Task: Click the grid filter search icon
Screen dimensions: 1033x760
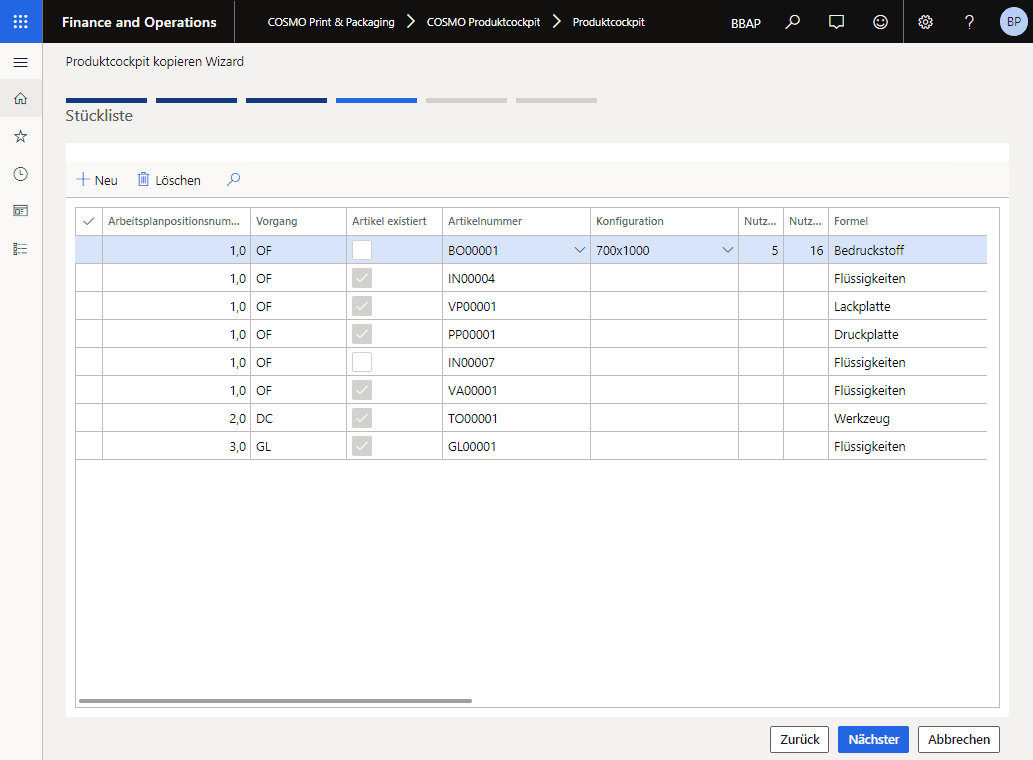Action: [x=233, y=180]
